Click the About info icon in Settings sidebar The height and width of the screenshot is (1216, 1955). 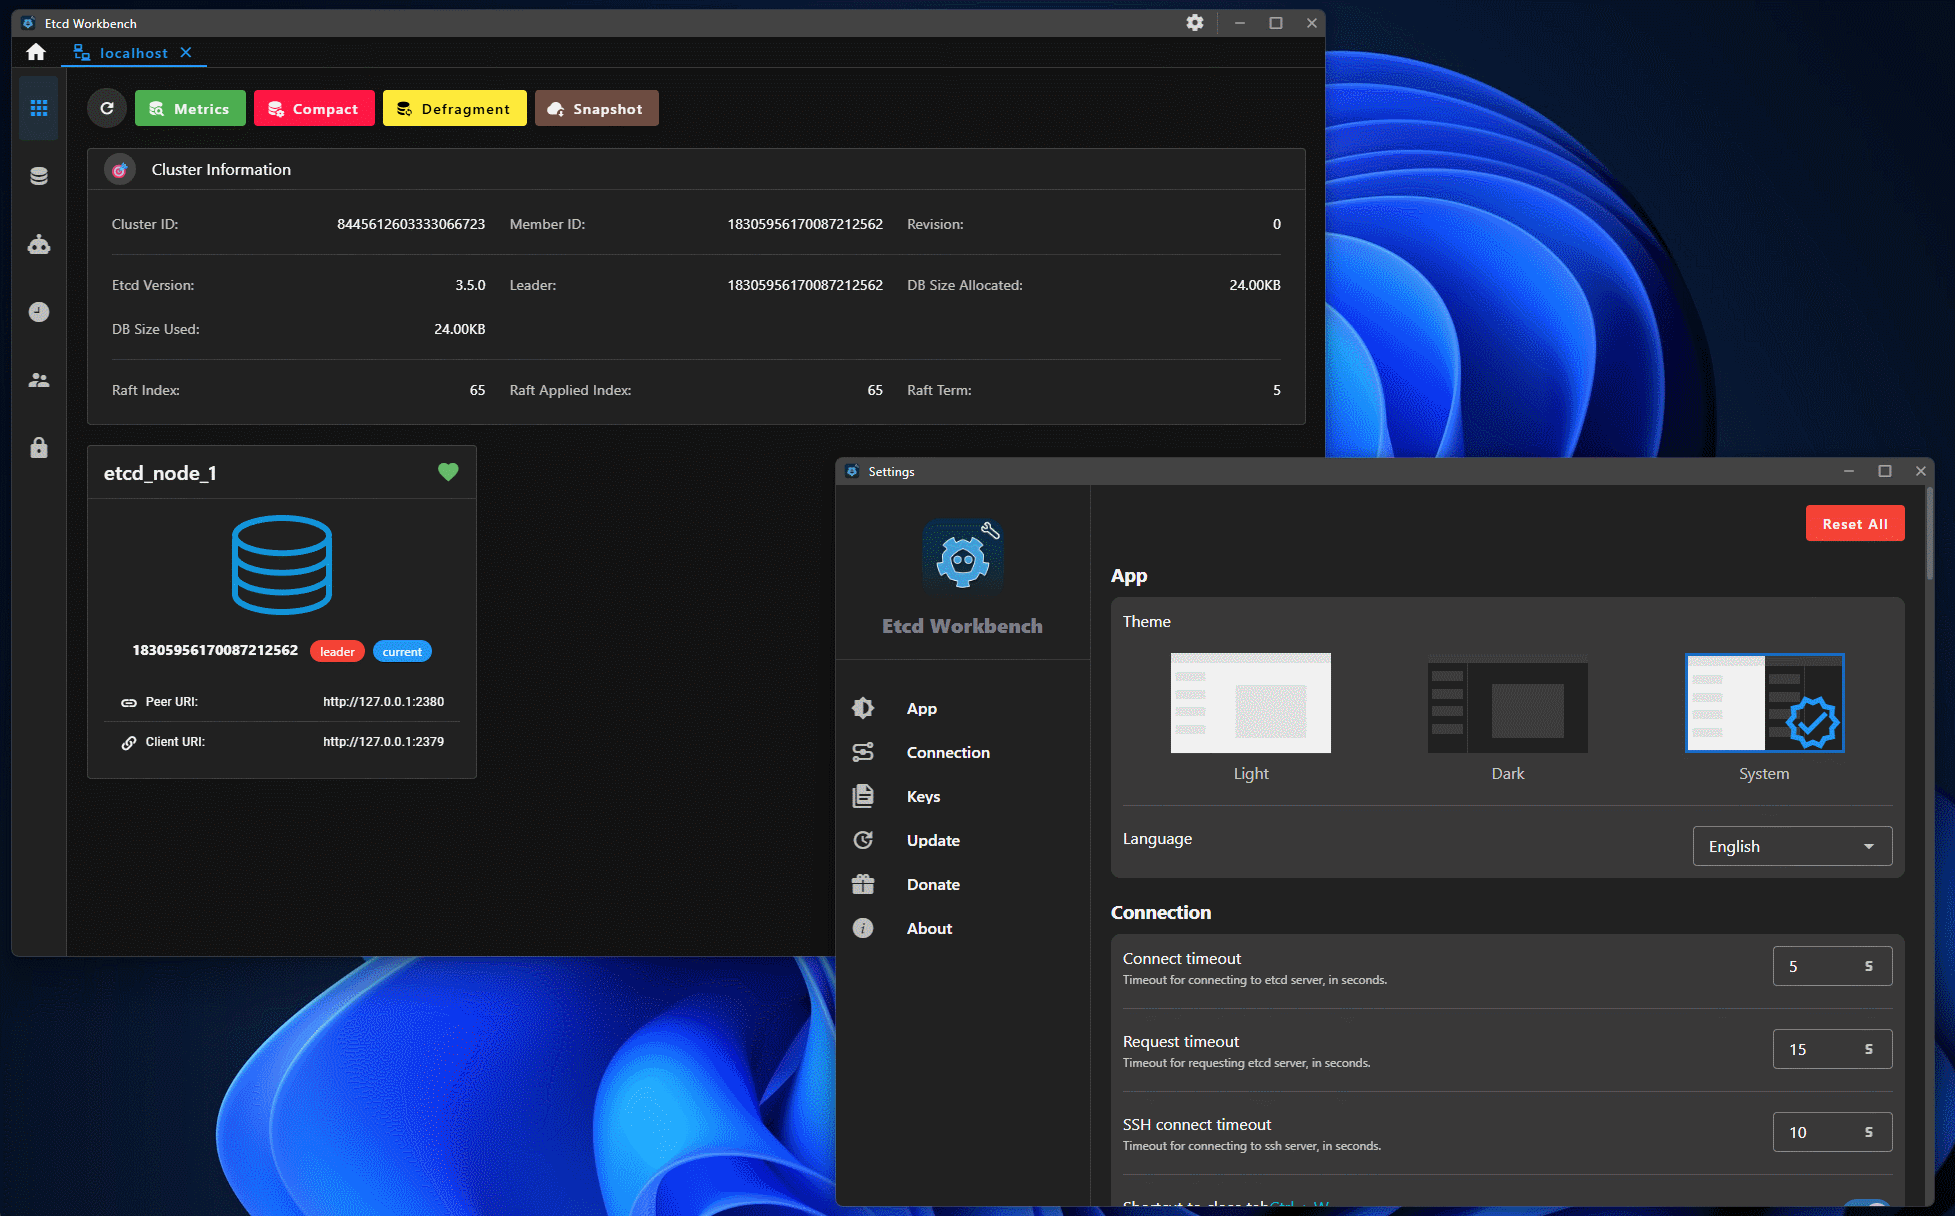[x=863, y=928]
